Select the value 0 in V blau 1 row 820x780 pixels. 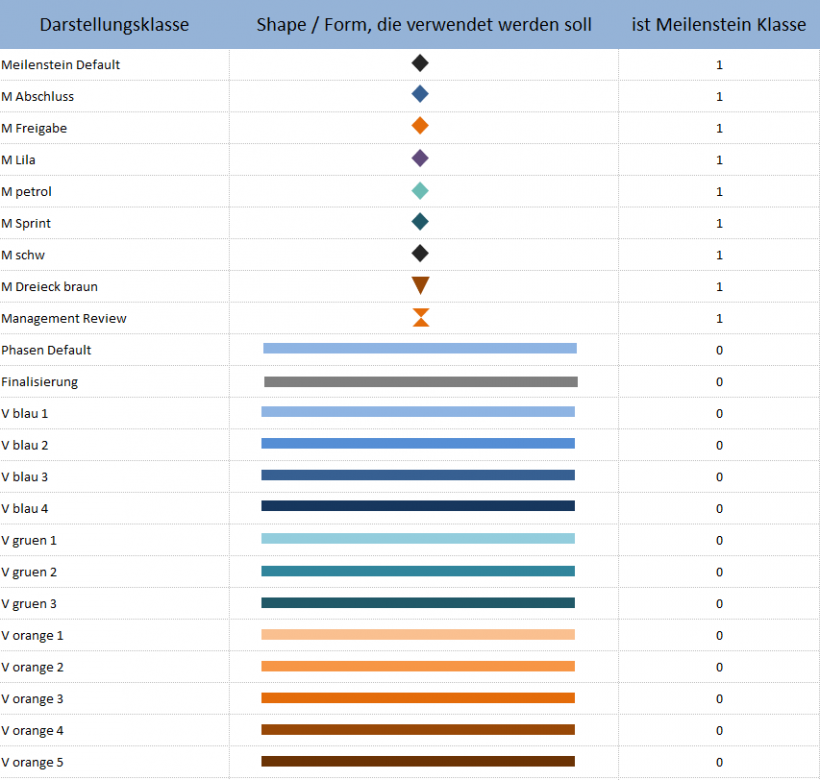(x=719, y=413)
